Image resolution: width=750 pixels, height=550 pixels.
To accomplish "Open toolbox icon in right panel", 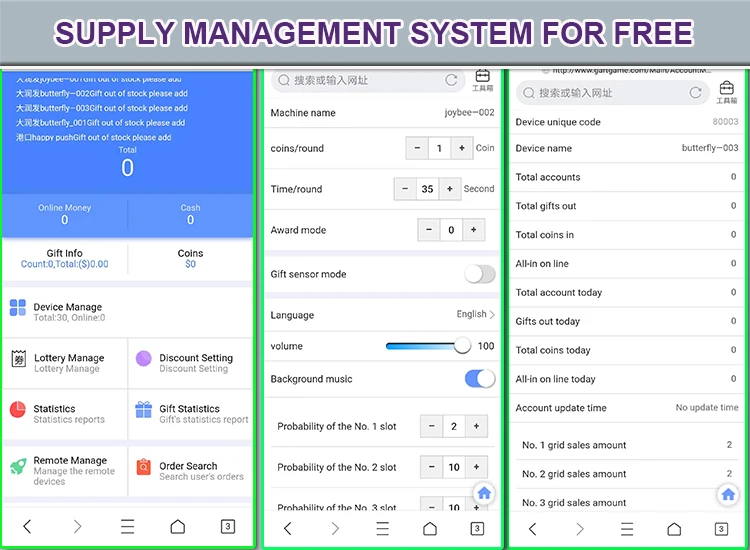I will tap(727, 91).
